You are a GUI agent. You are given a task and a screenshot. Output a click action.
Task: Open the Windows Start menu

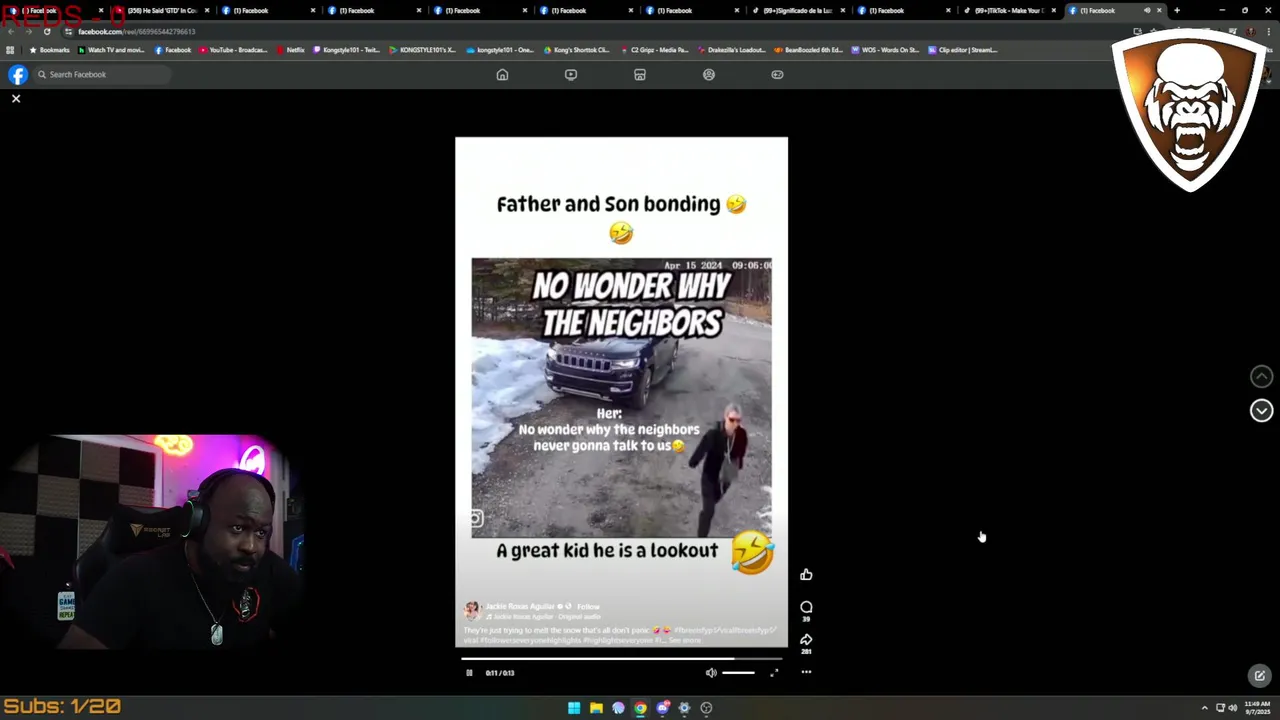pos(574,708)
